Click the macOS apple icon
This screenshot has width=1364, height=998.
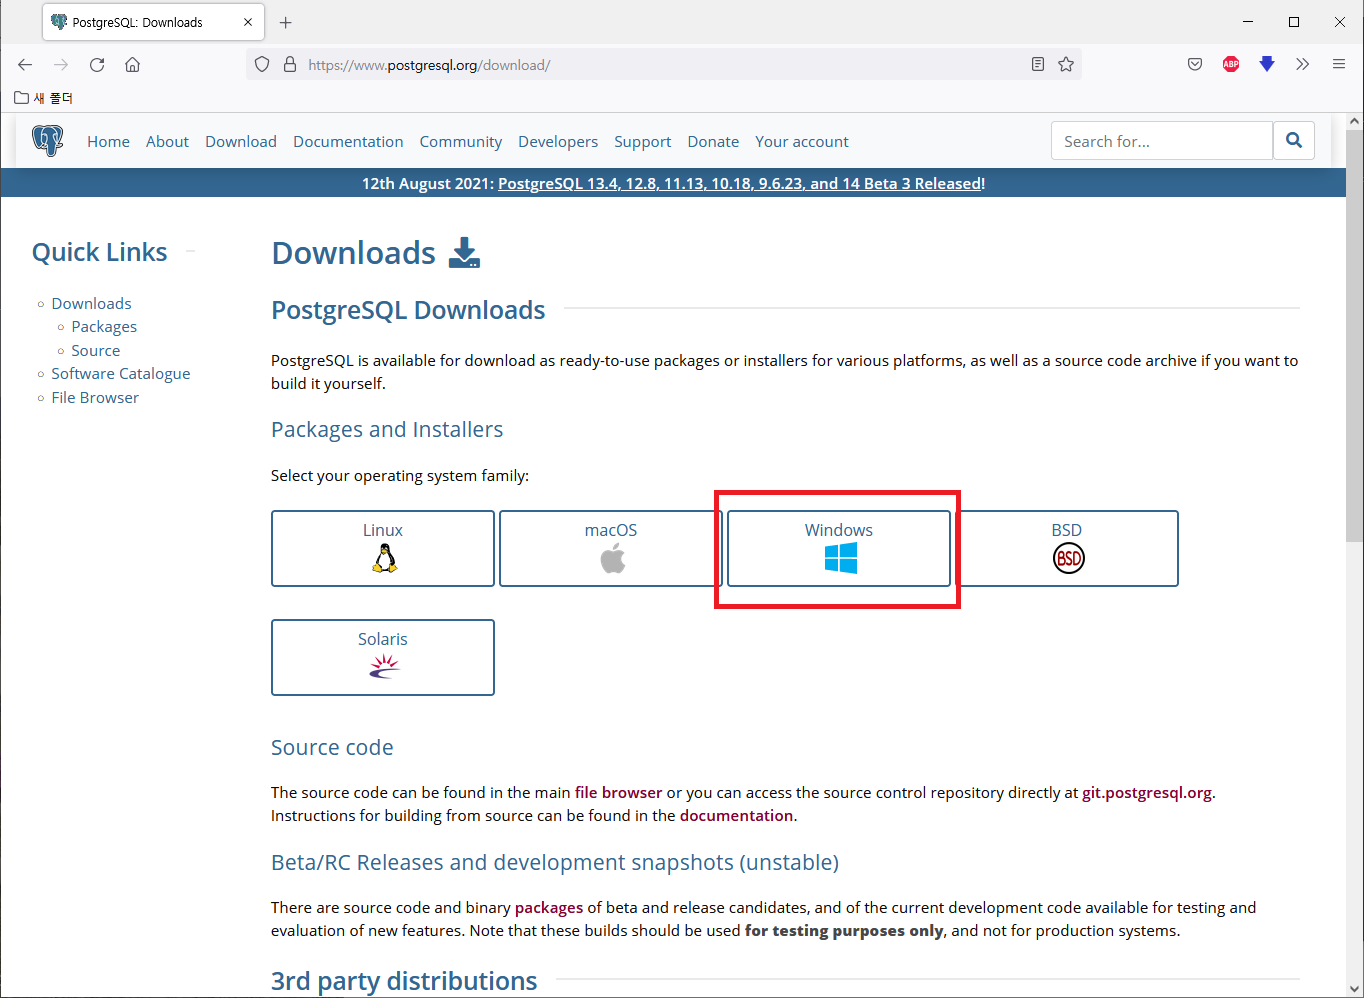613,558
